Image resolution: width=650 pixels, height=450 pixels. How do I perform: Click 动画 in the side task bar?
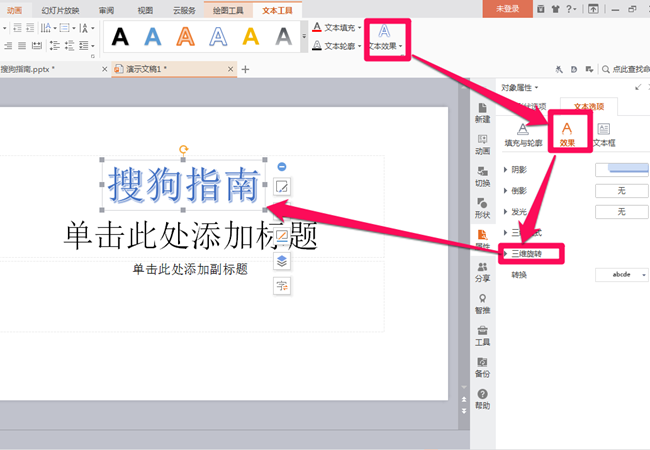[x=483, y=145]
